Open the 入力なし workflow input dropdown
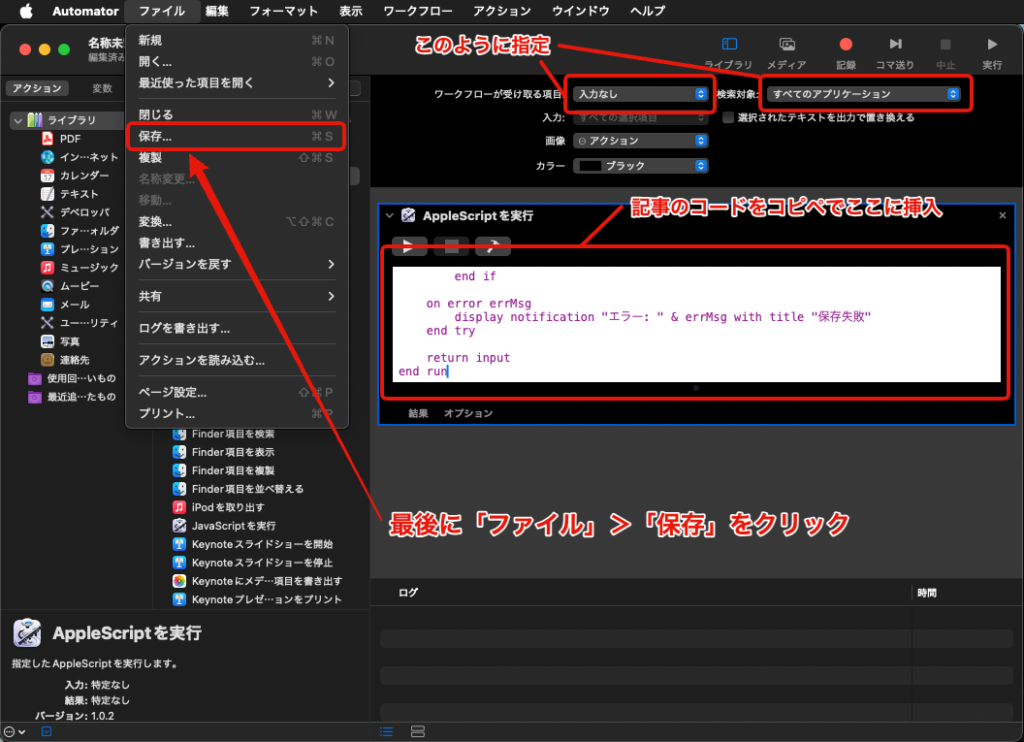The width and height of the screenshot is (1024, 742). pyautogui.click(x=640, y=94)
